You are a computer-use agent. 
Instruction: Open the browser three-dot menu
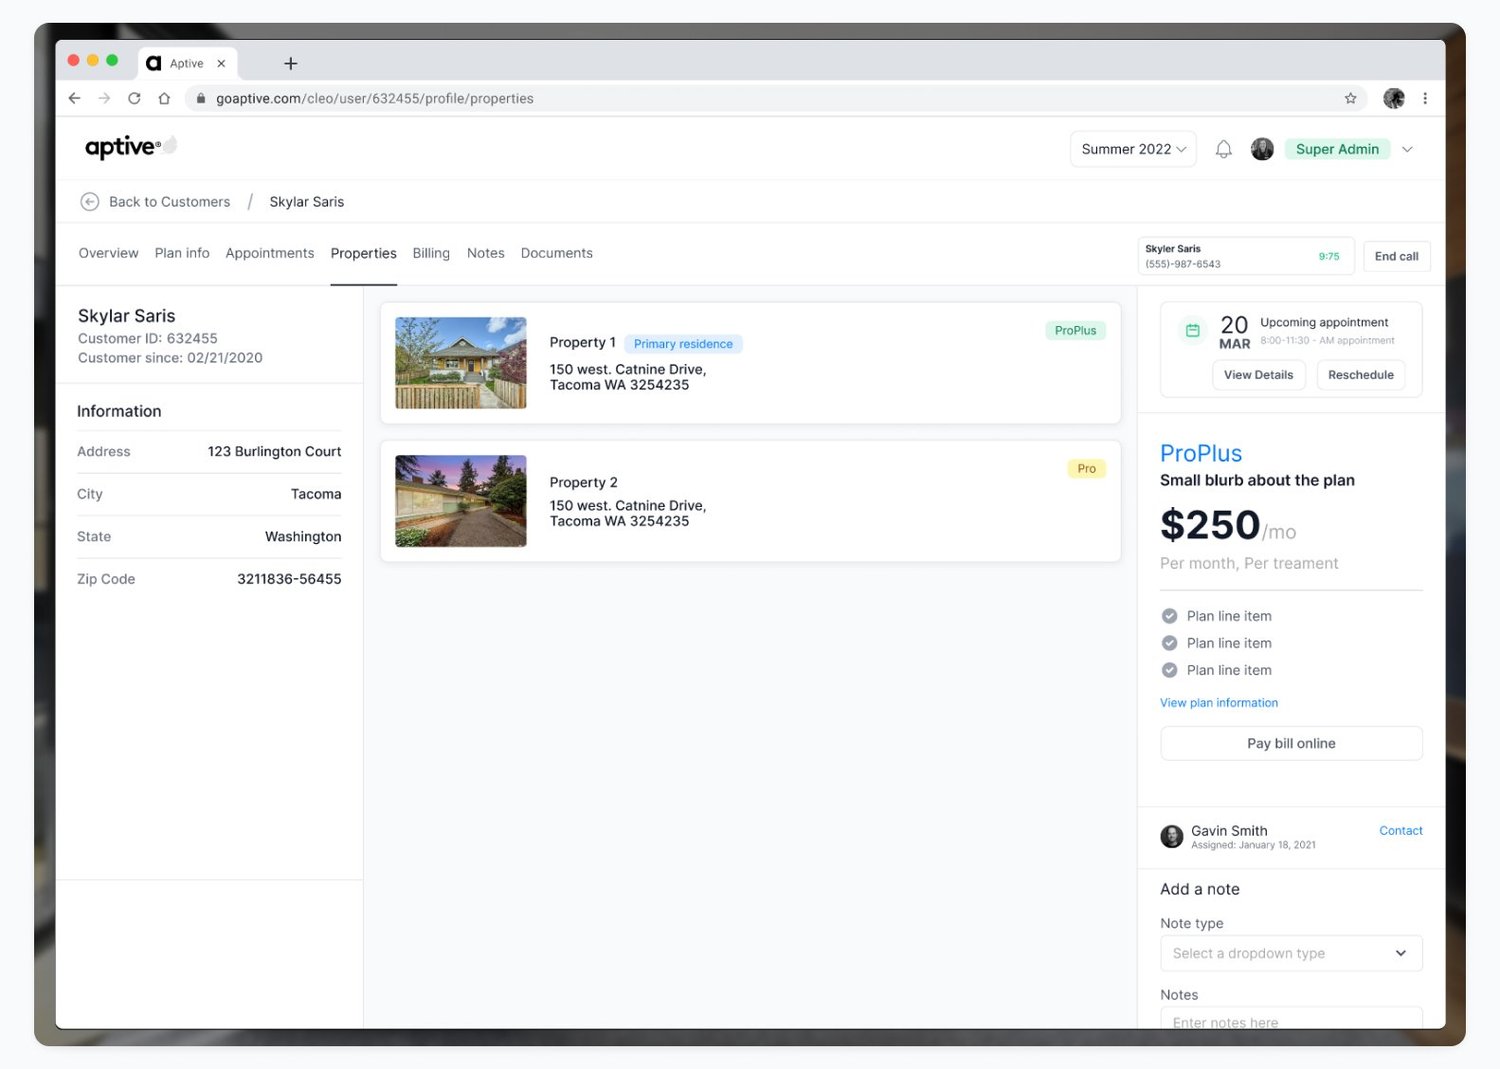1425,98
